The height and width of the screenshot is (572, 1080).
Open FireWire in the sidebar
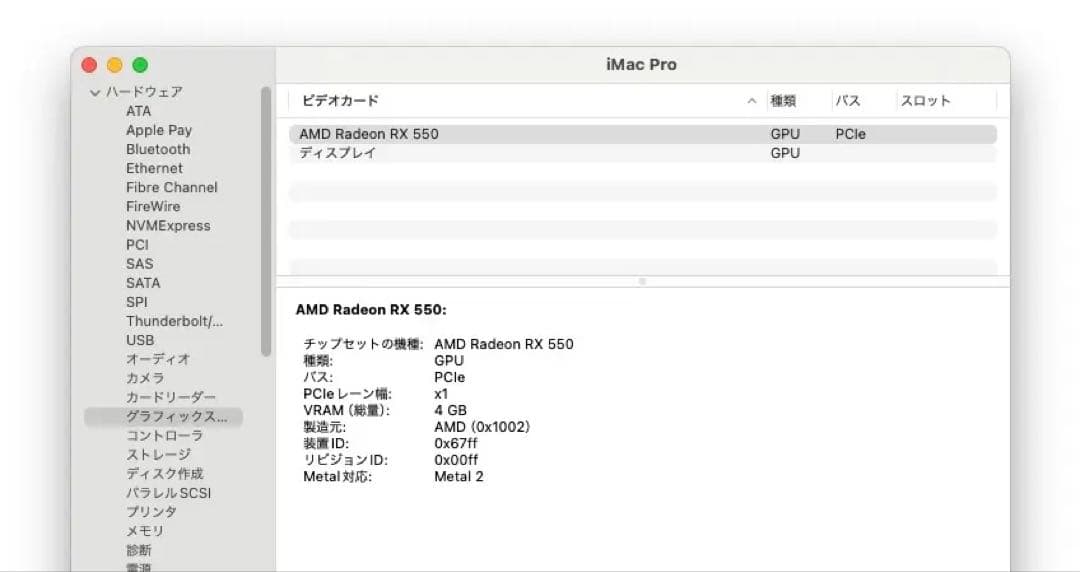(x=153, y=207)
